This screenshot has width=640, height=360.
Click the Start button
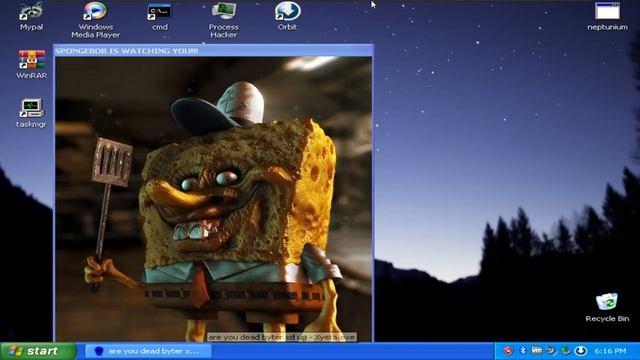coord(38,351)
